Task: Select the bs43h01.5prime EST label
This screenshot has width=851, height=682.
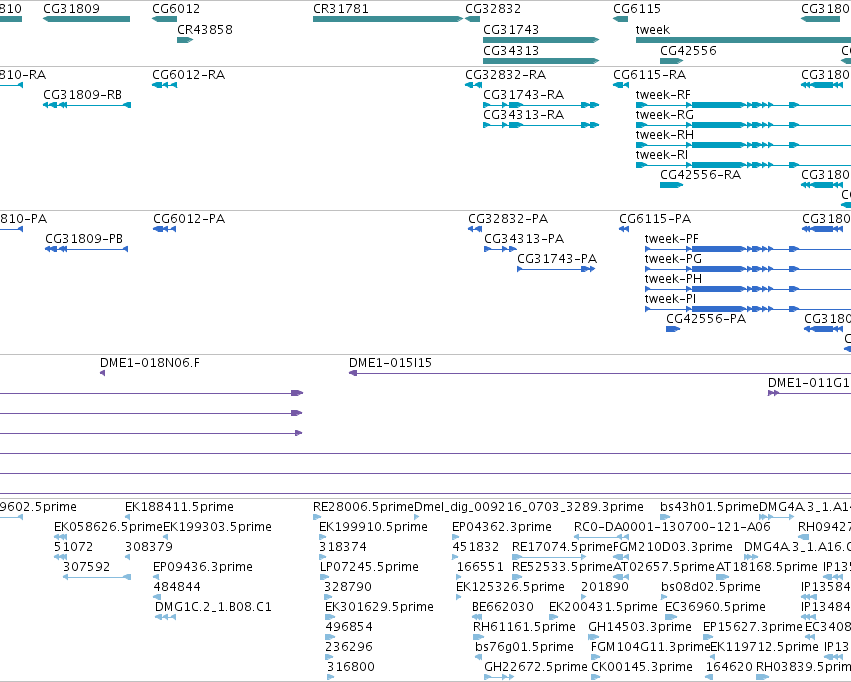Action: (709, 507)
